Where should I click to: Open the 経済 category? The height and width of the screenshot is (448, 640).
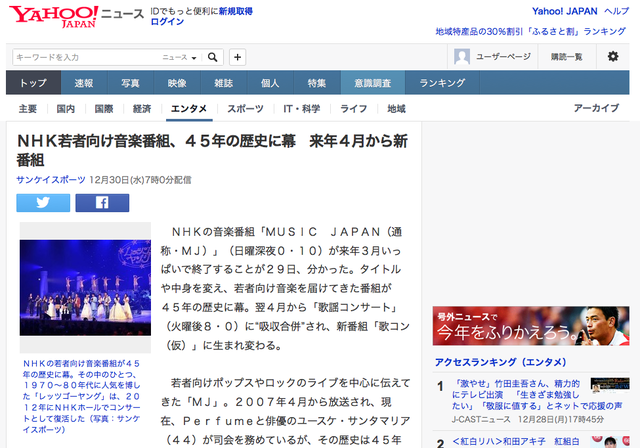click(x=142, y=109)
